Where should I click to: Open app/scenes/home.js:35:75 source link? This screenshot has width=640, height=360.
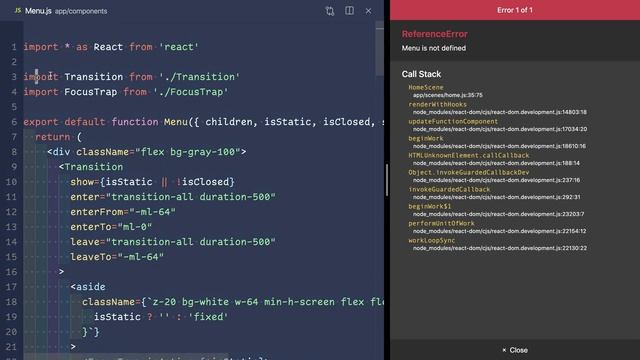pos(448,95)
